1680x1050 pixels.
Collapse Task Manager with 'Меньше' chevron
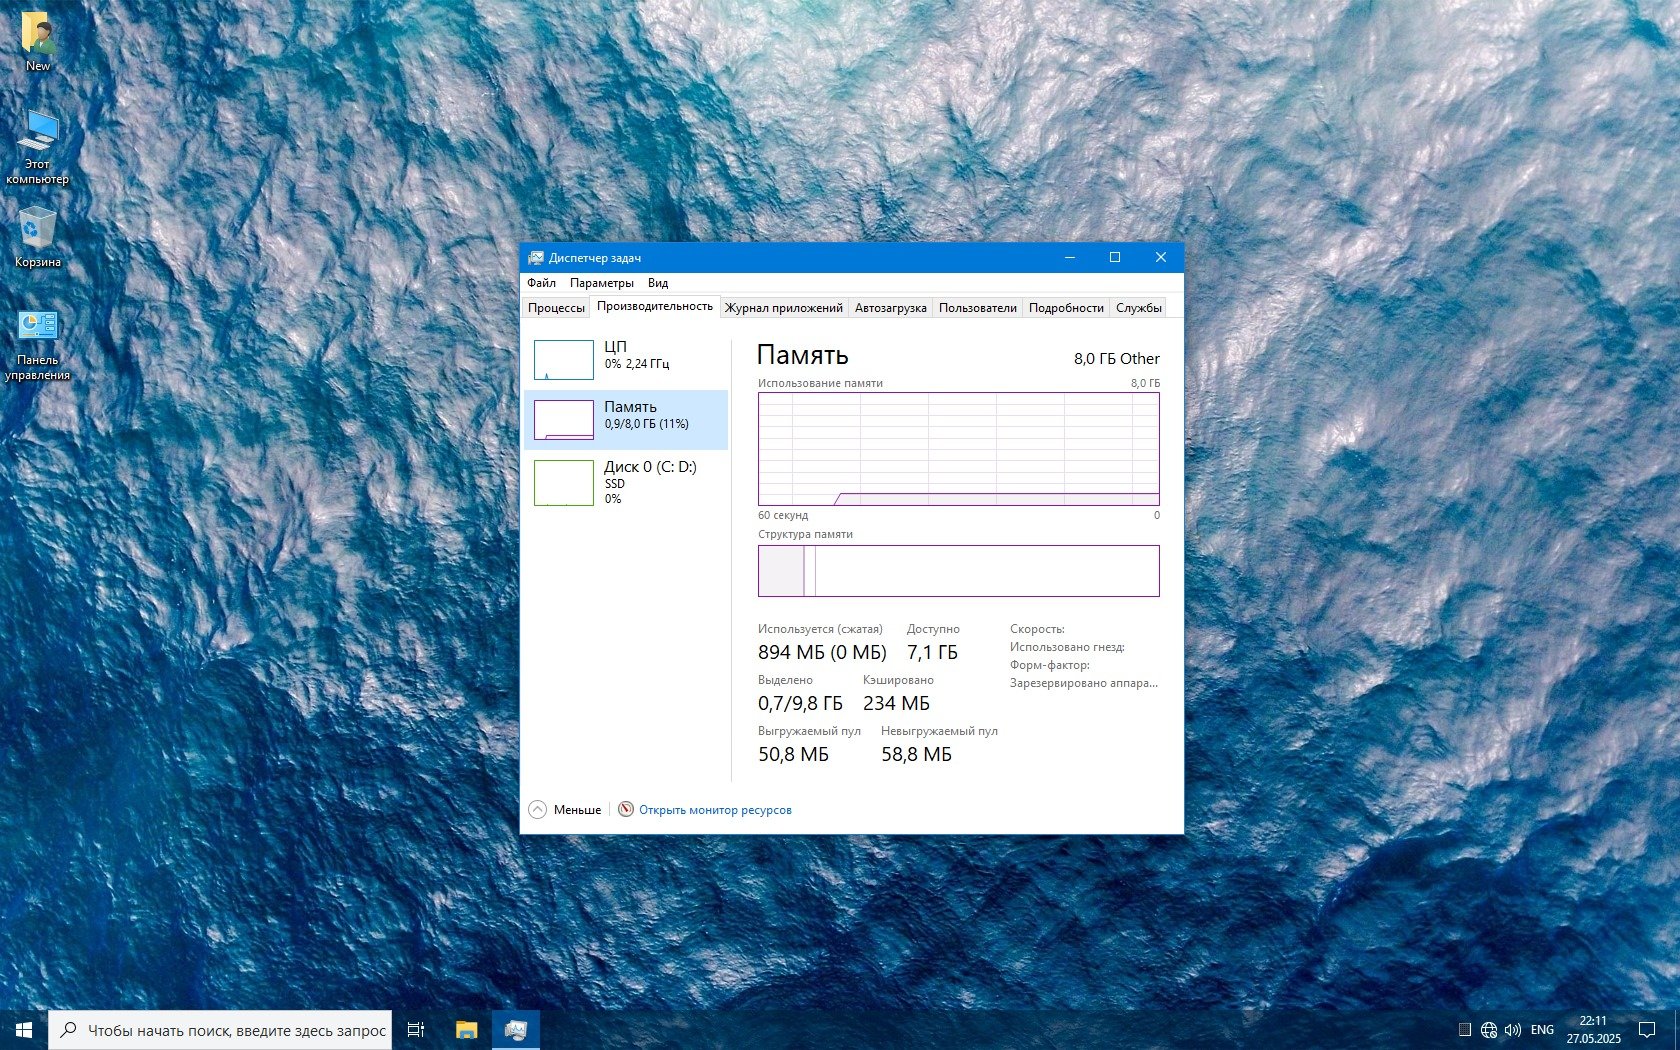pyautogui.click(x=538, y=809)
